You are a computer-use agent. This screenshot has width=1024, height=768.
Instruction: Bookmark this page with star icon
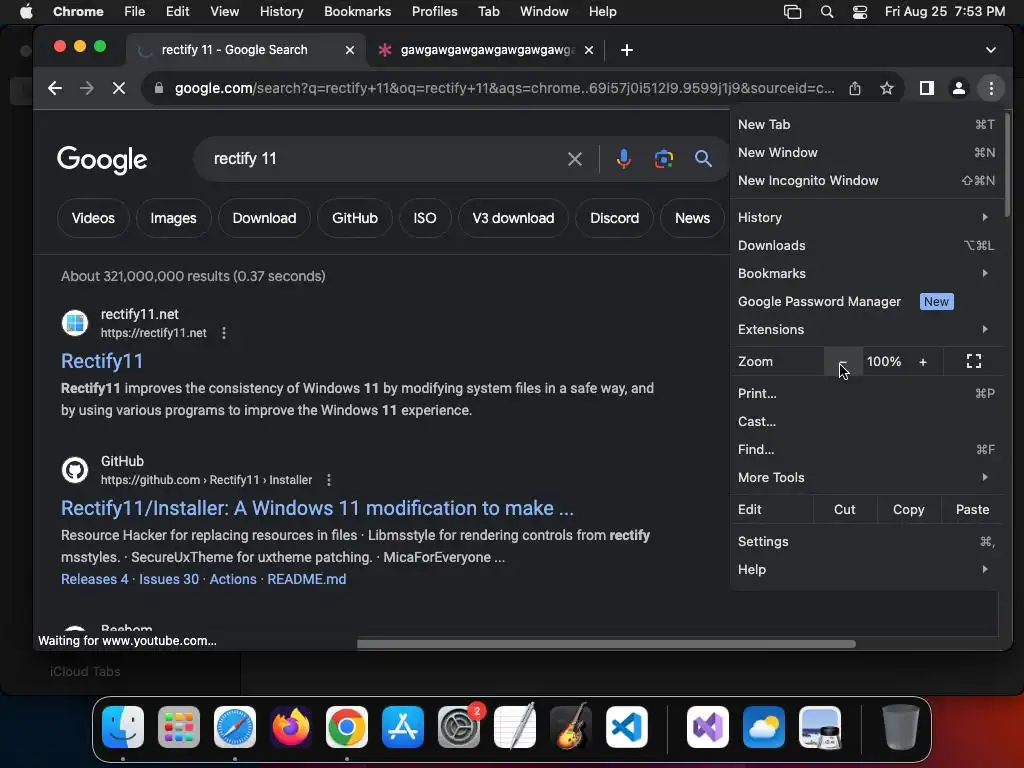pos(887,88)
